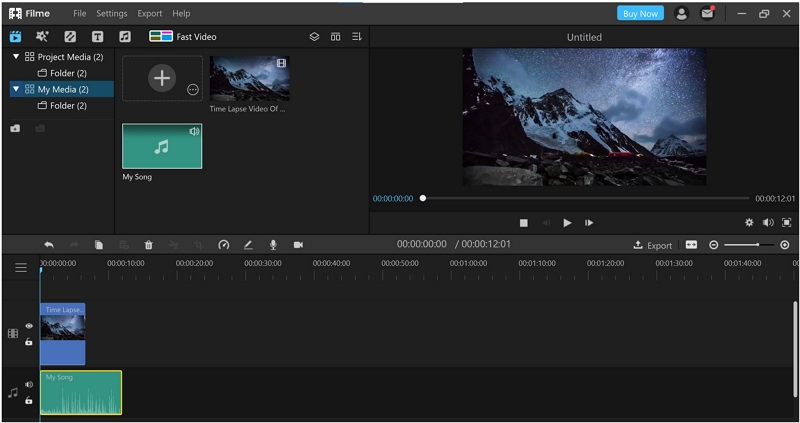800x423 pixels.
Task: Open the sort order dropdown icon
Action: point(357,37)
